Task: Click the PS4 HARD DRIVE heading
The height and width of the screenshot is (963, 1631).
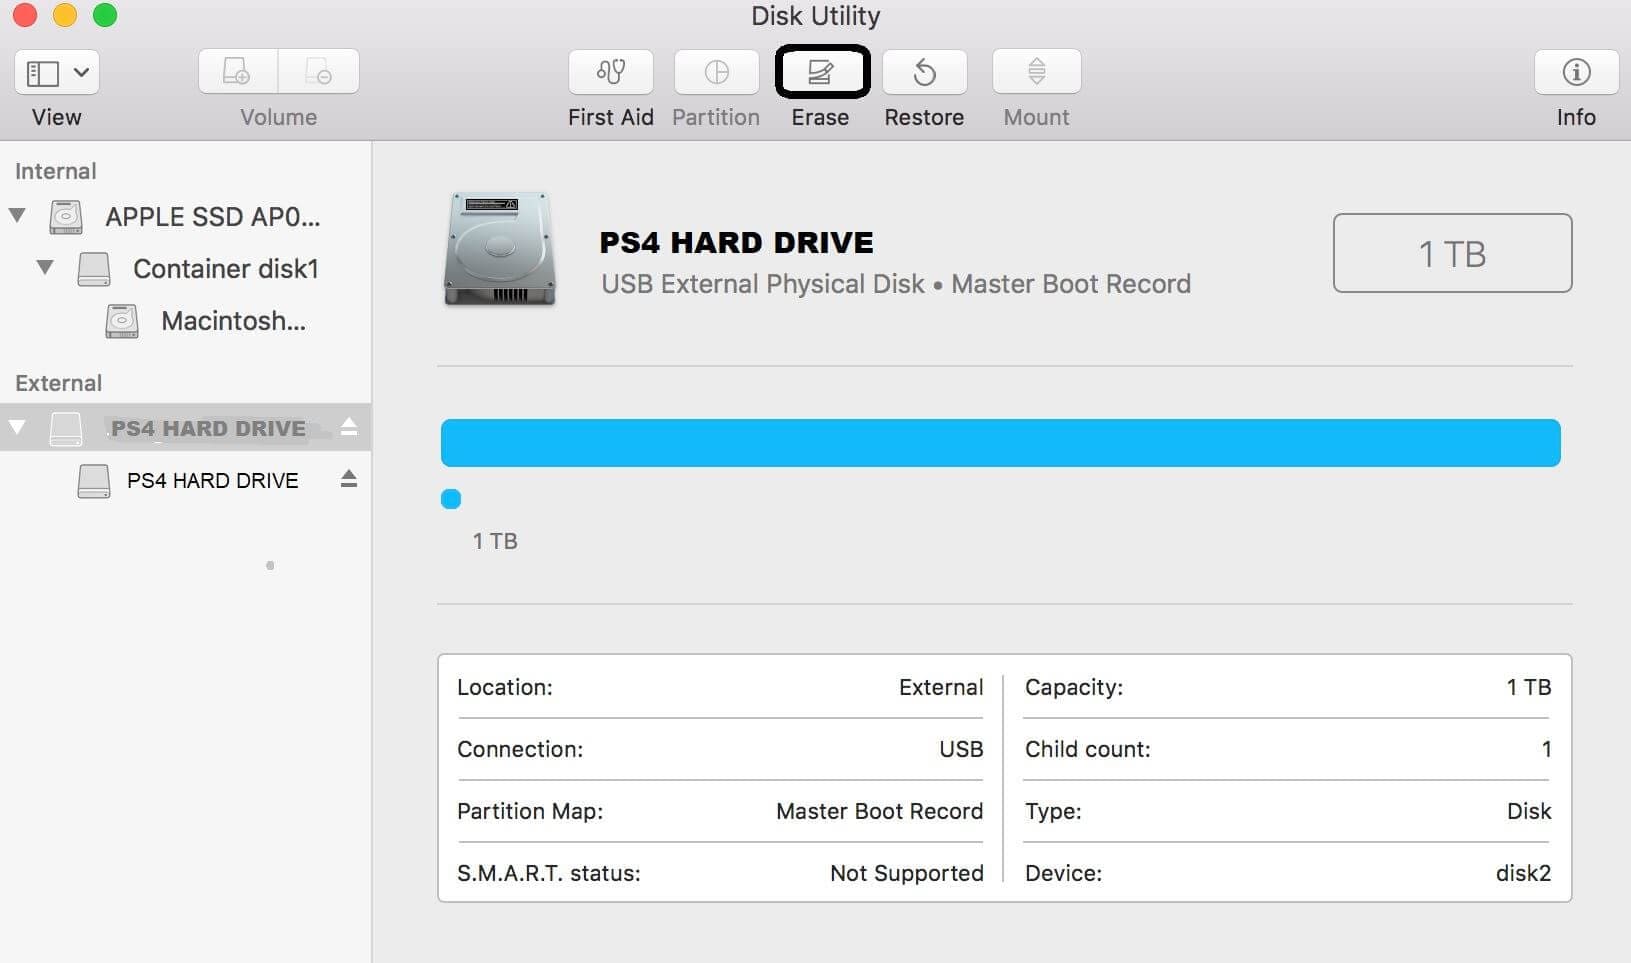Action: pos(736,242)
